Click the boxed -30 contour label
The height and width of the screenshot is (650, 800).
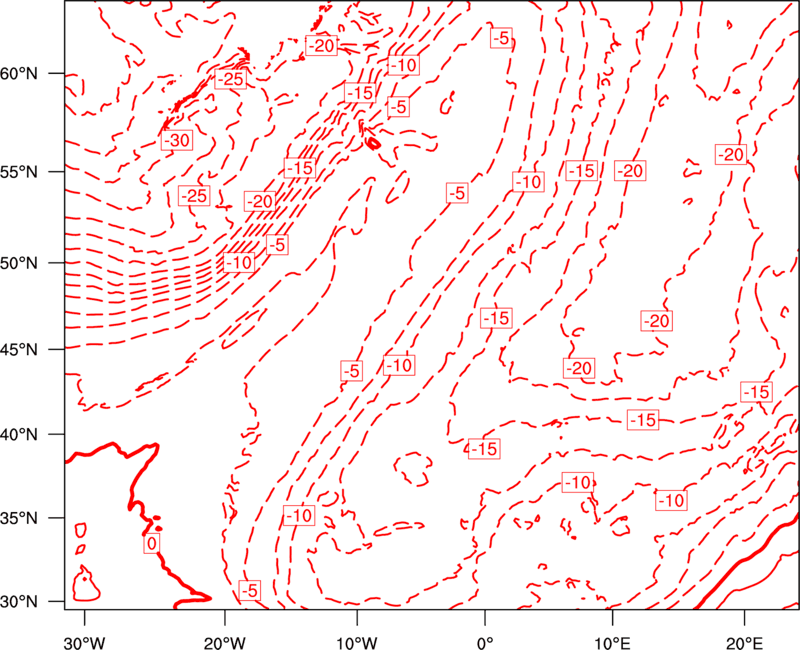[177, 140]
